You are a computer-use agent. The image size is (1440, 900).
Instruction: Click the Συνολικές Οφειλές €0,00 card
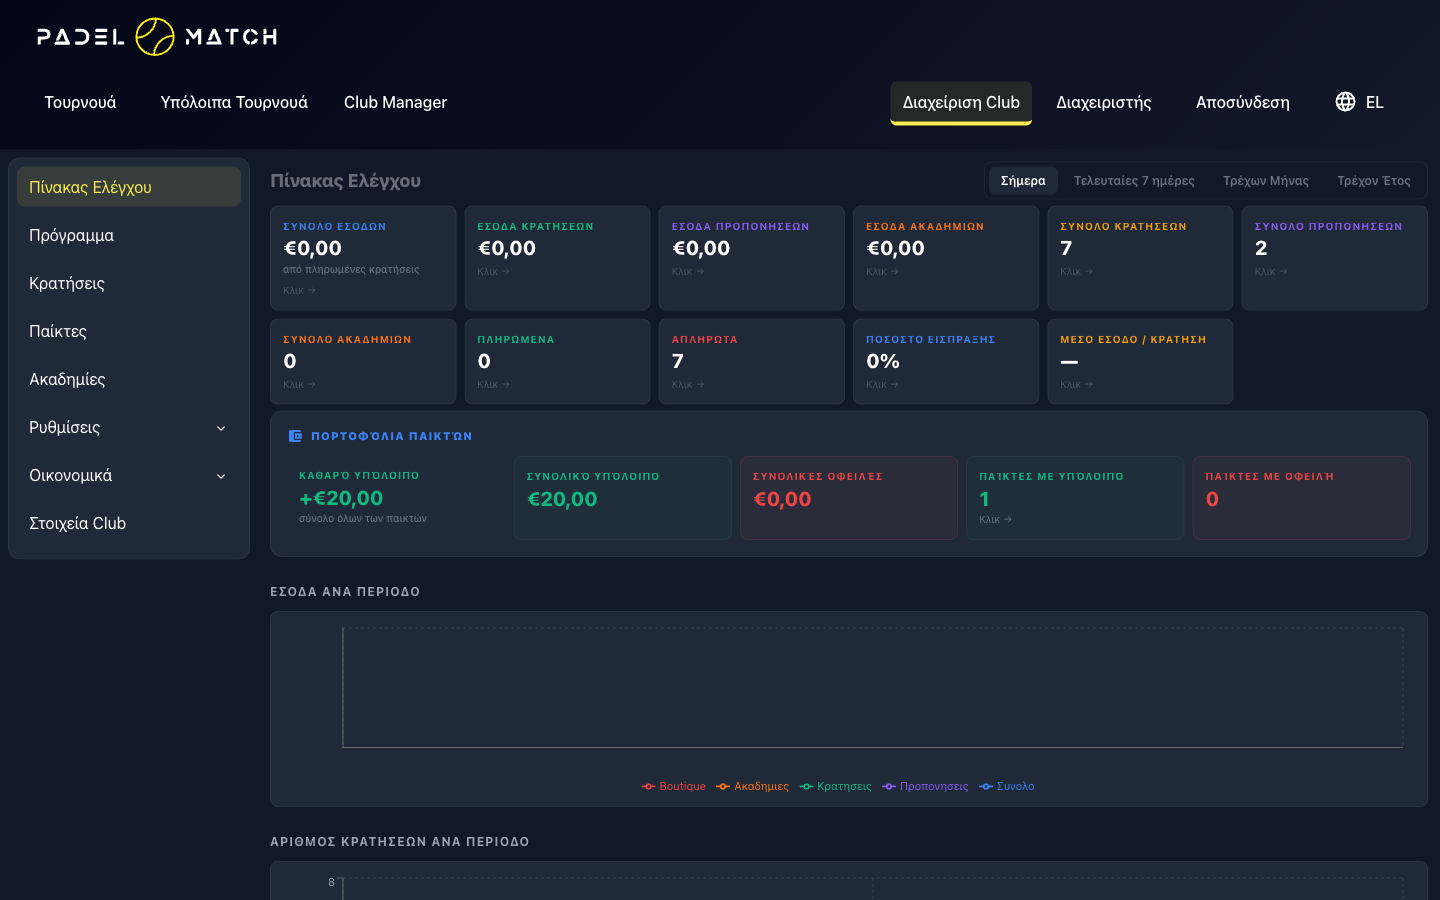point(848,498)
